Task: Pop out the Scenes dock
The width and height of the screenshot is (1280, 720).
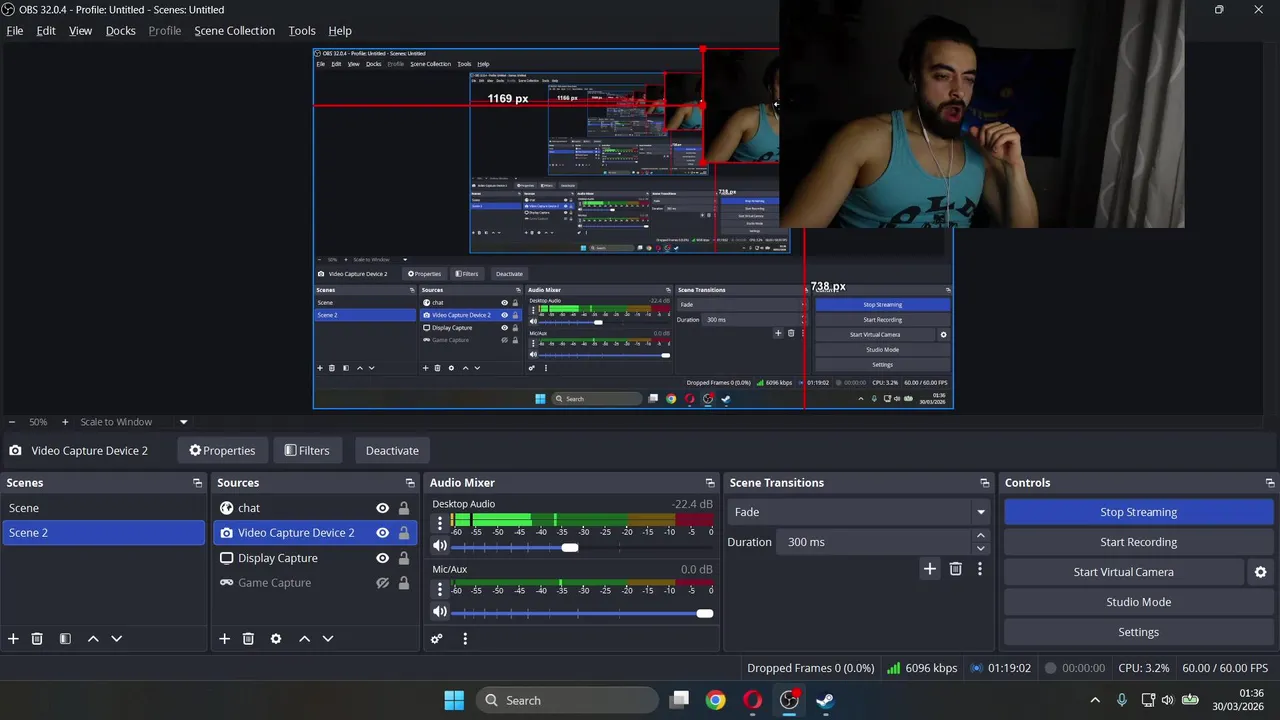Action: [197, 483]
